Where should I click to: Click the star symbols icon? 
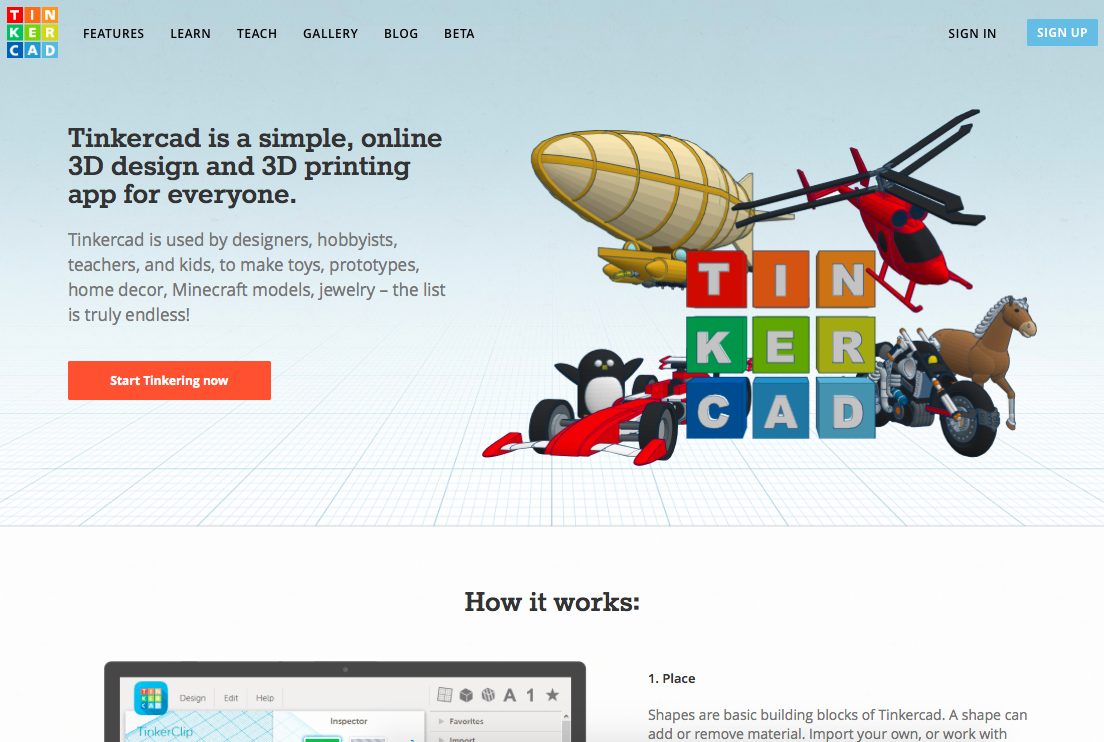tap(552, 693)
